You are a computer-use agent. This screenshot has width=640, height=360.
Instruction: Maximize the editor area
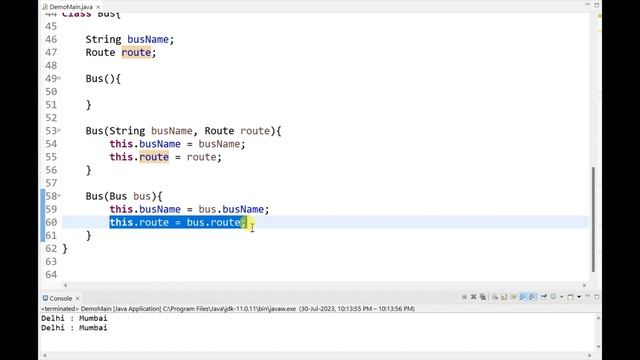(x=596, y=5)
